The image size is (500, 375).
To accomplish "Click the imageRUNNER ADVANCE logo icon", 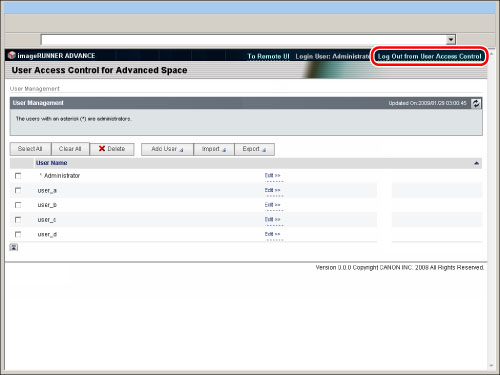I will coord(12,55).
